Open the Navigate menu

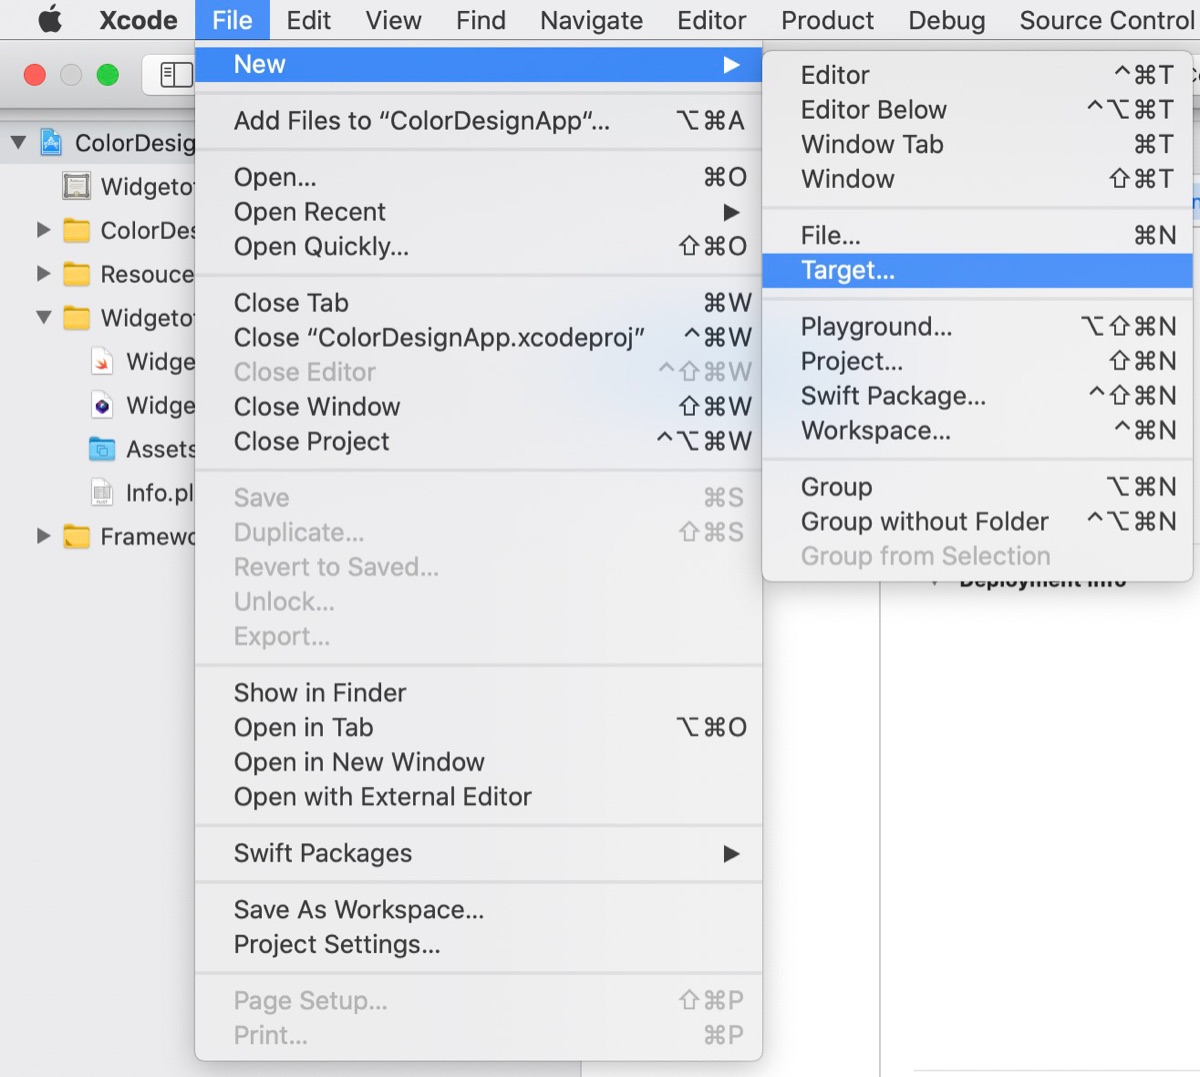[591, 20]
